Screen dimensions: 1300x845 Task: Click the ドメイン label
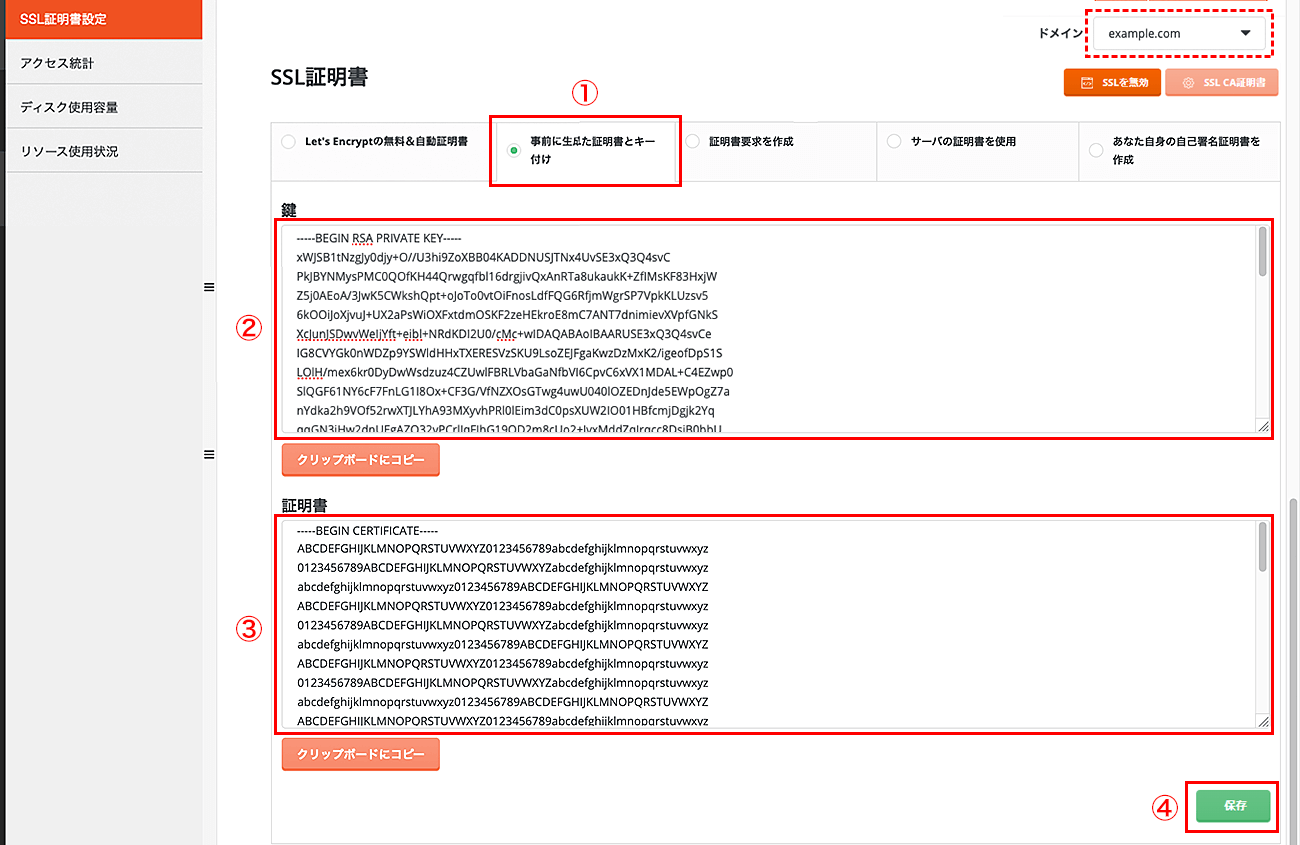[x=1061, y=33]
